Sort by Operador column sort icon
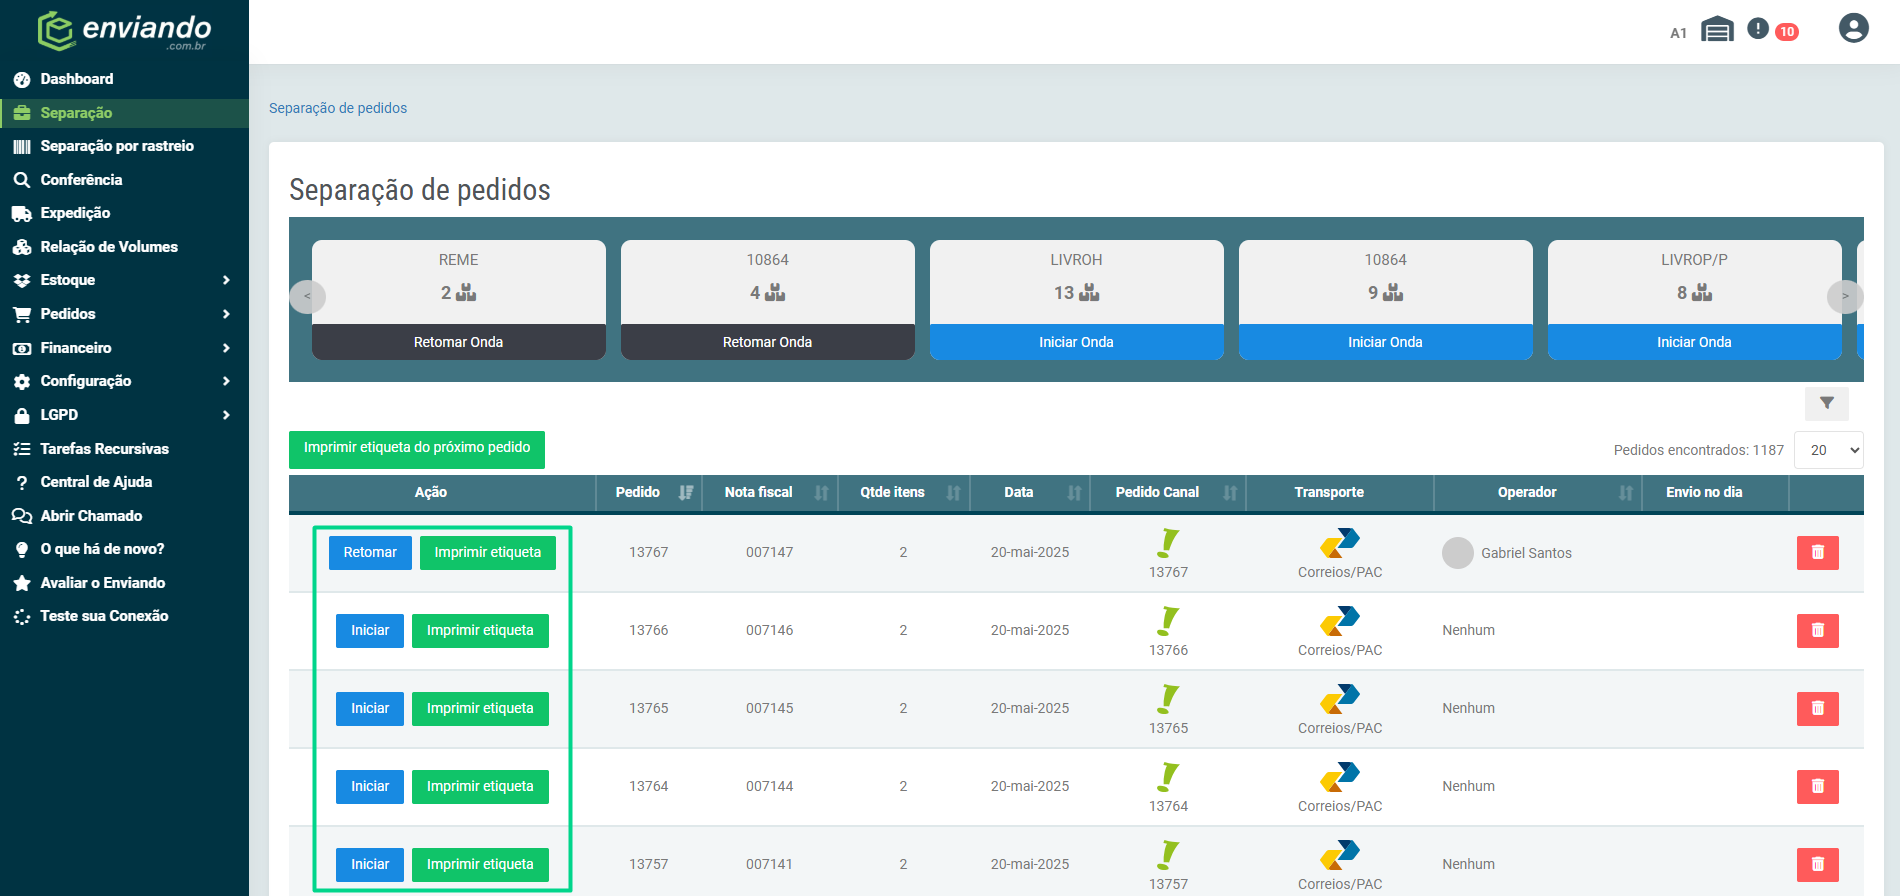 coord(1626,492)
